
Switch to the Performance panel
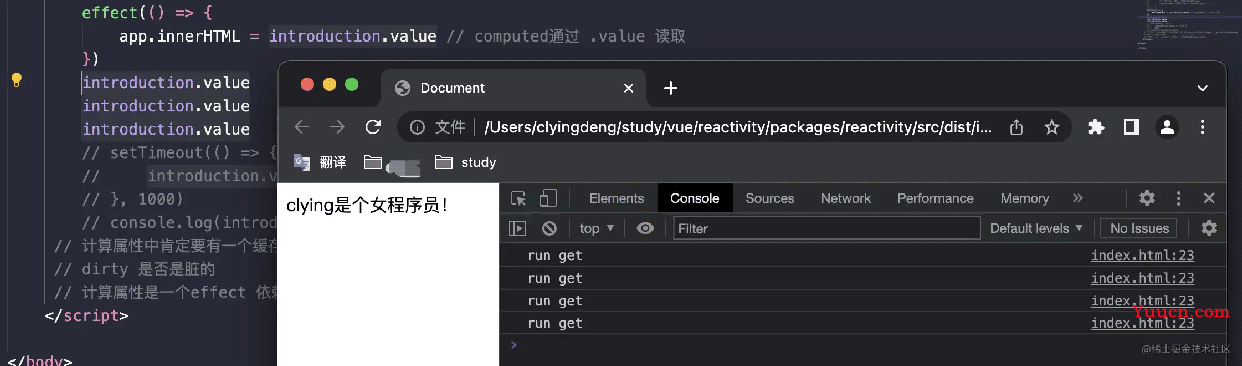coord(935,198)
